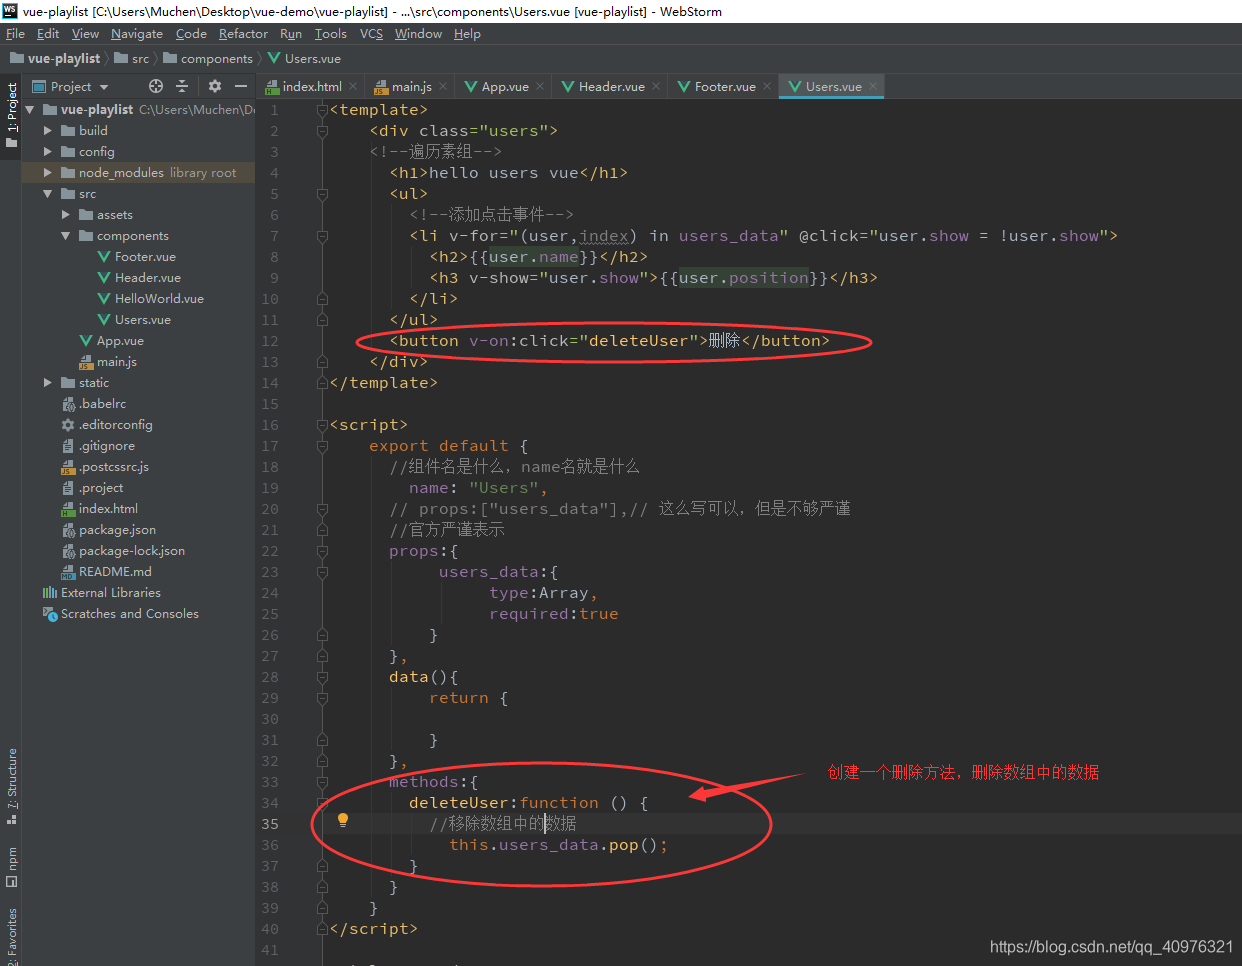1242x966 pixels.
Task: Collapse the components folder
Action: [x=65, y=236]
